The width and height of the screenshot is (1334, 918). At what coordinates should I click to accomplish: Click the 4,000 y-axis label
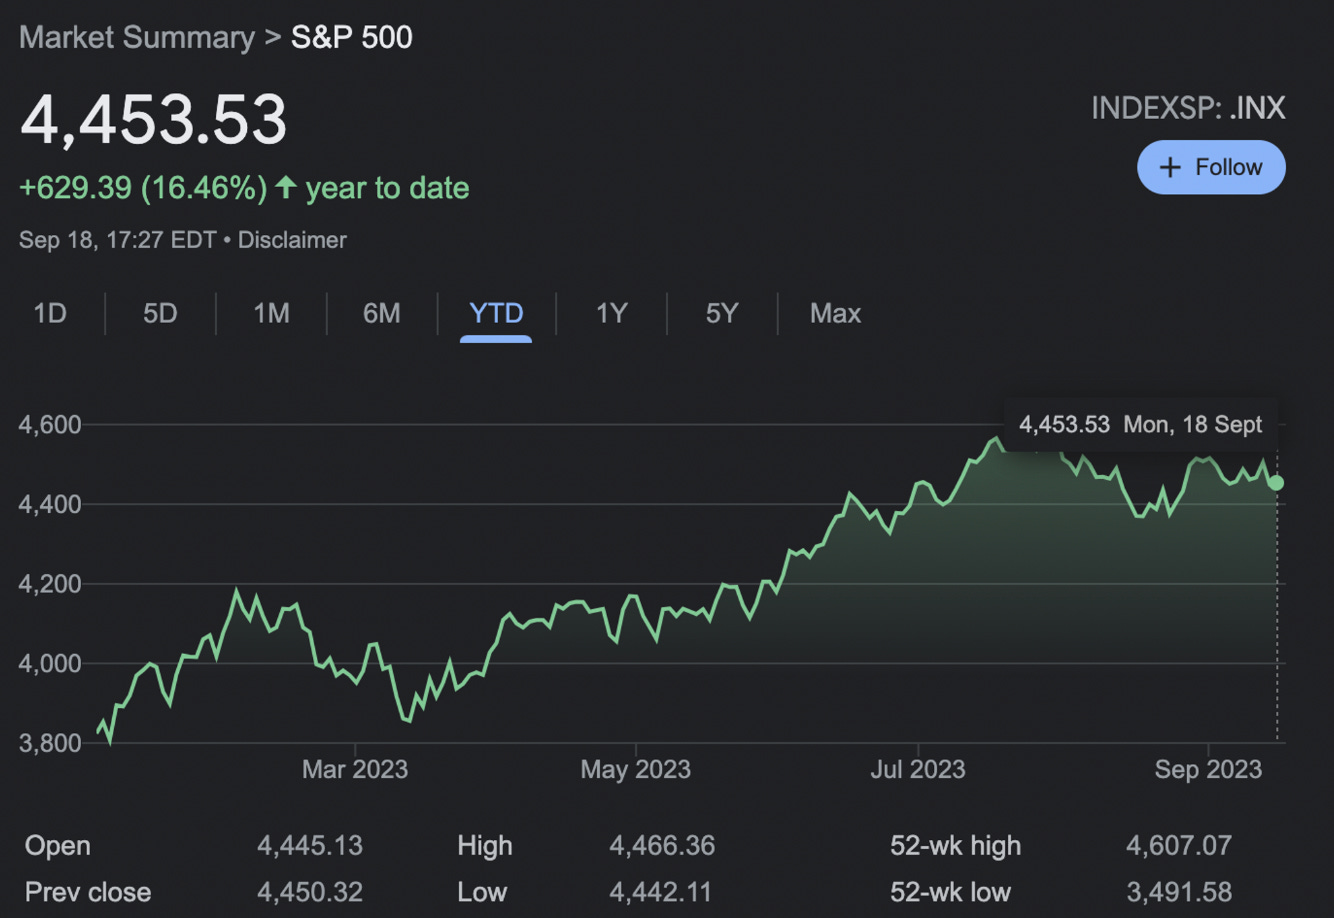49,664
